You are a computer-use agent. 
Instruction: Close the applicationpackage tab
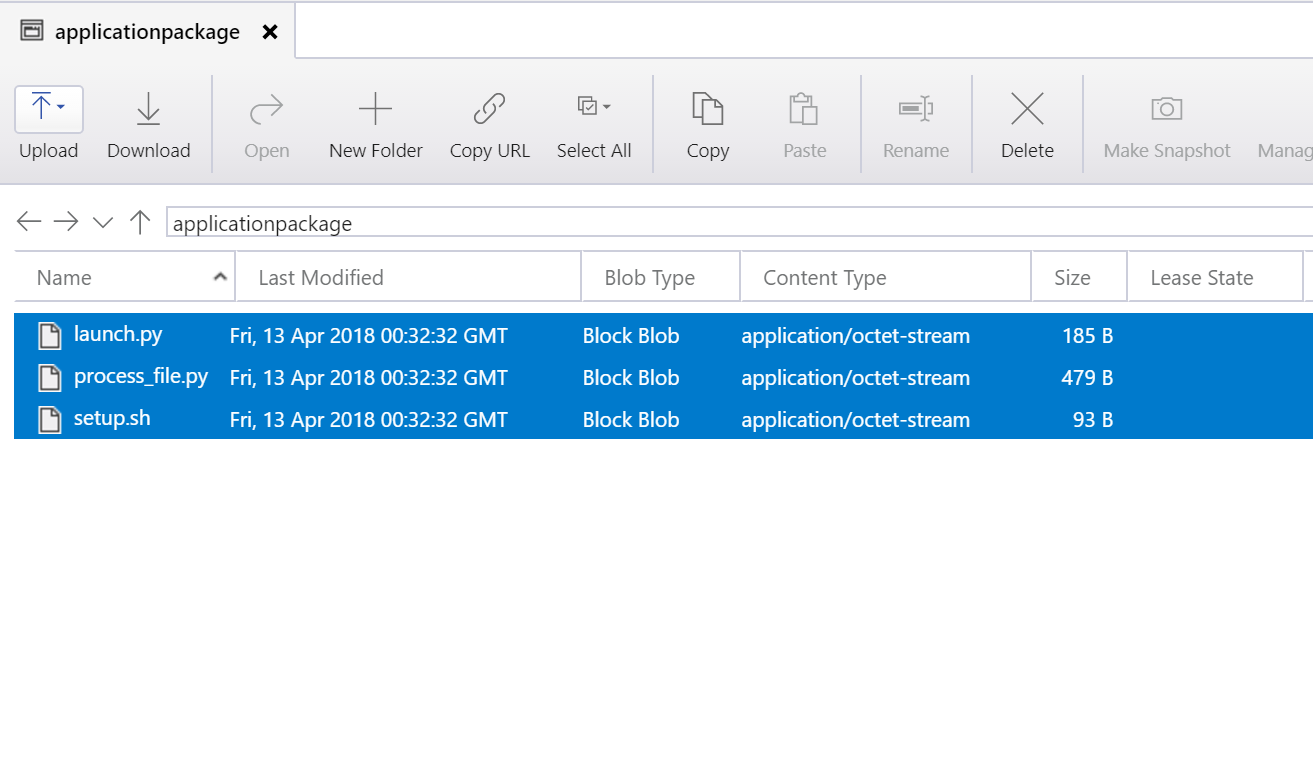pyautogui.click(x=270, y=32)
